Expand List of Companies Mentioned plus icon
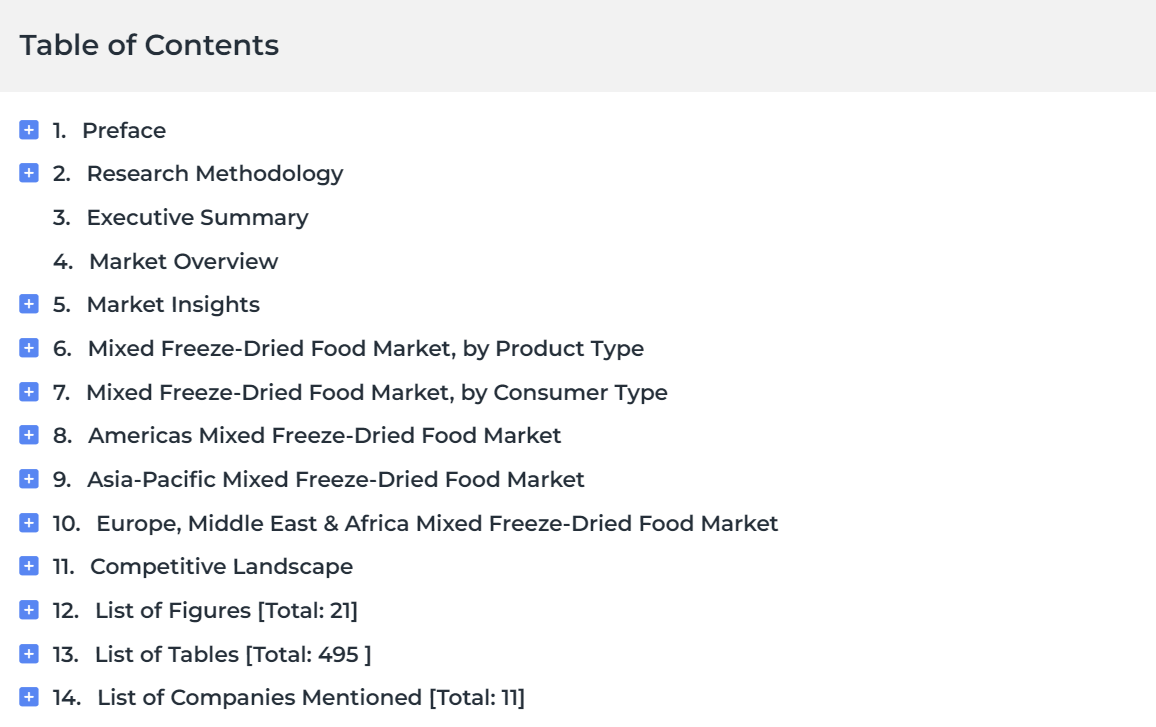The image size is (1156, 727). (x=29, y=697)
